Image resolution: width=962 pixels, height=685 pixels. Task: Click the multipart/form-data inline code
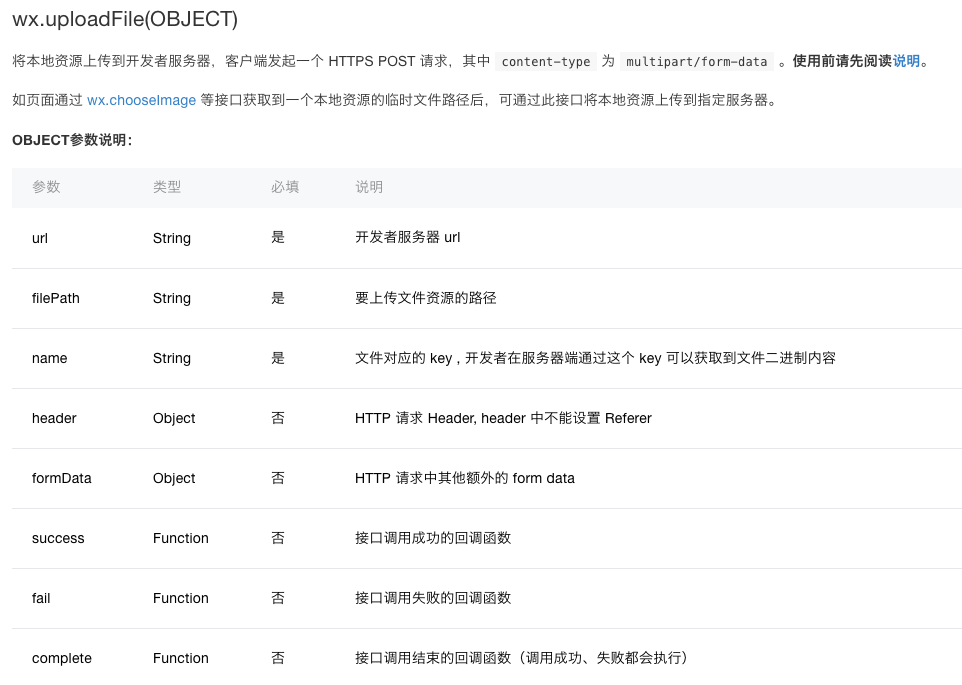696,62
